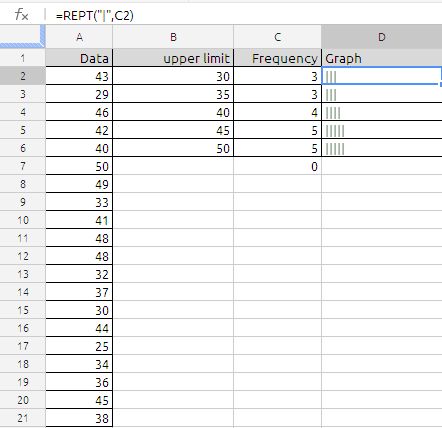Click the Frequency header cell

pyautogui.click(x=277, y=58)
